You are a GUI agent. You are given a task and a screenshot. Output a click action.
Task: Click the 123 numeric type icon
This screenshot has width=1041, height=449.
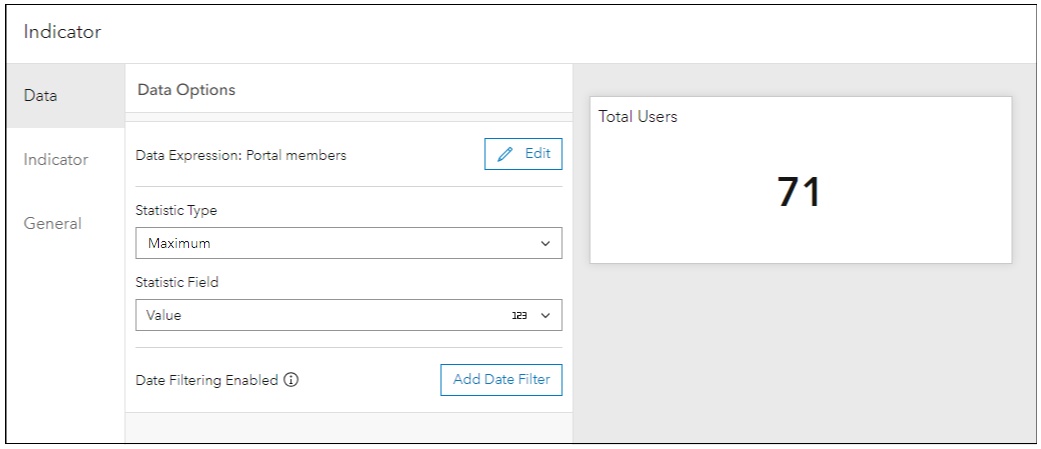519,315
